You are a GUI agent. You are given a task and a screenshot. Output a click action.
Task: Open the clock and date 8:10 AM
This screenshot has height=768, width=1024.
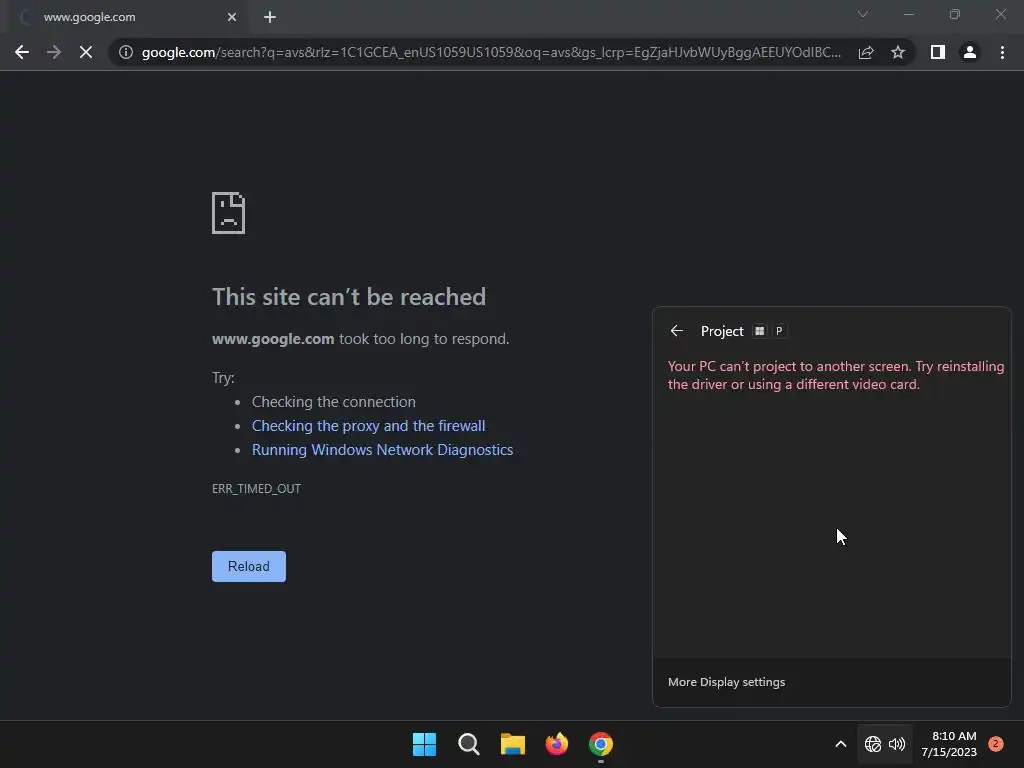point(949,744)
